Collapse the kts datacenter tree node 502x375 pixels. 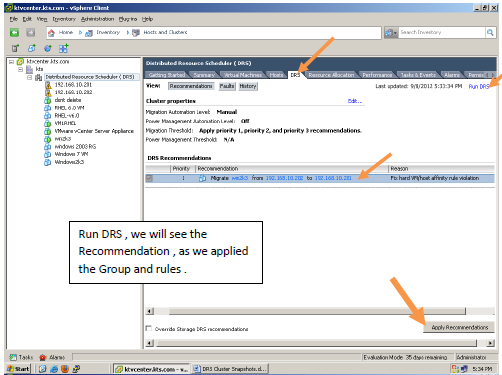pos(21,69)
